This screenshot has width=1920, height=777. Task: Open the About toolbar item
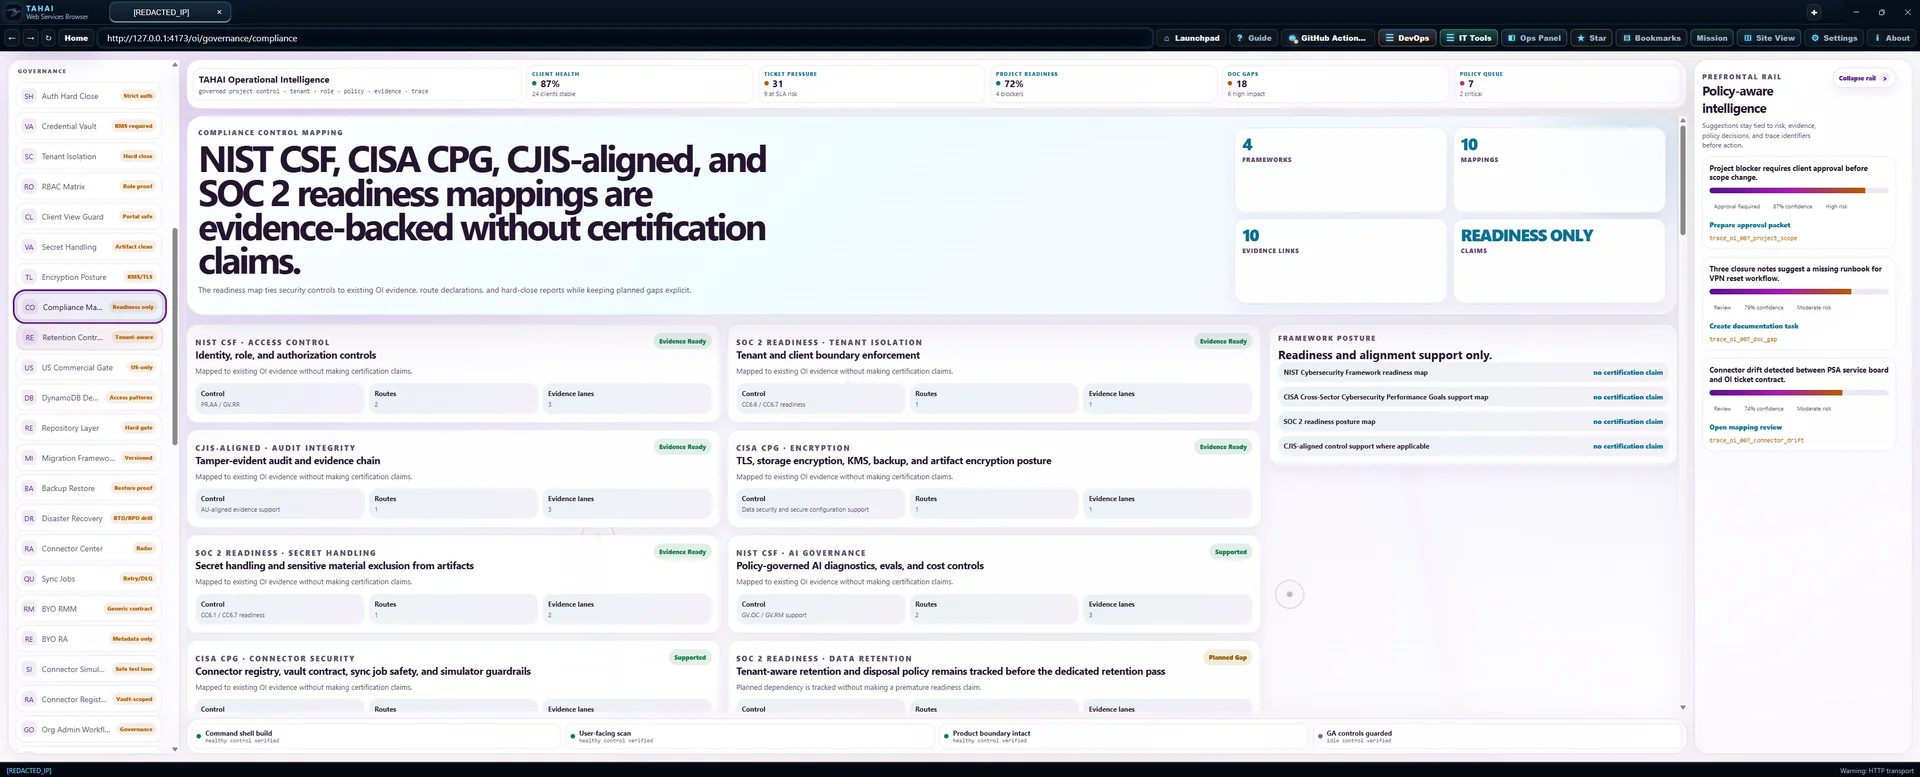[1891, 38]
